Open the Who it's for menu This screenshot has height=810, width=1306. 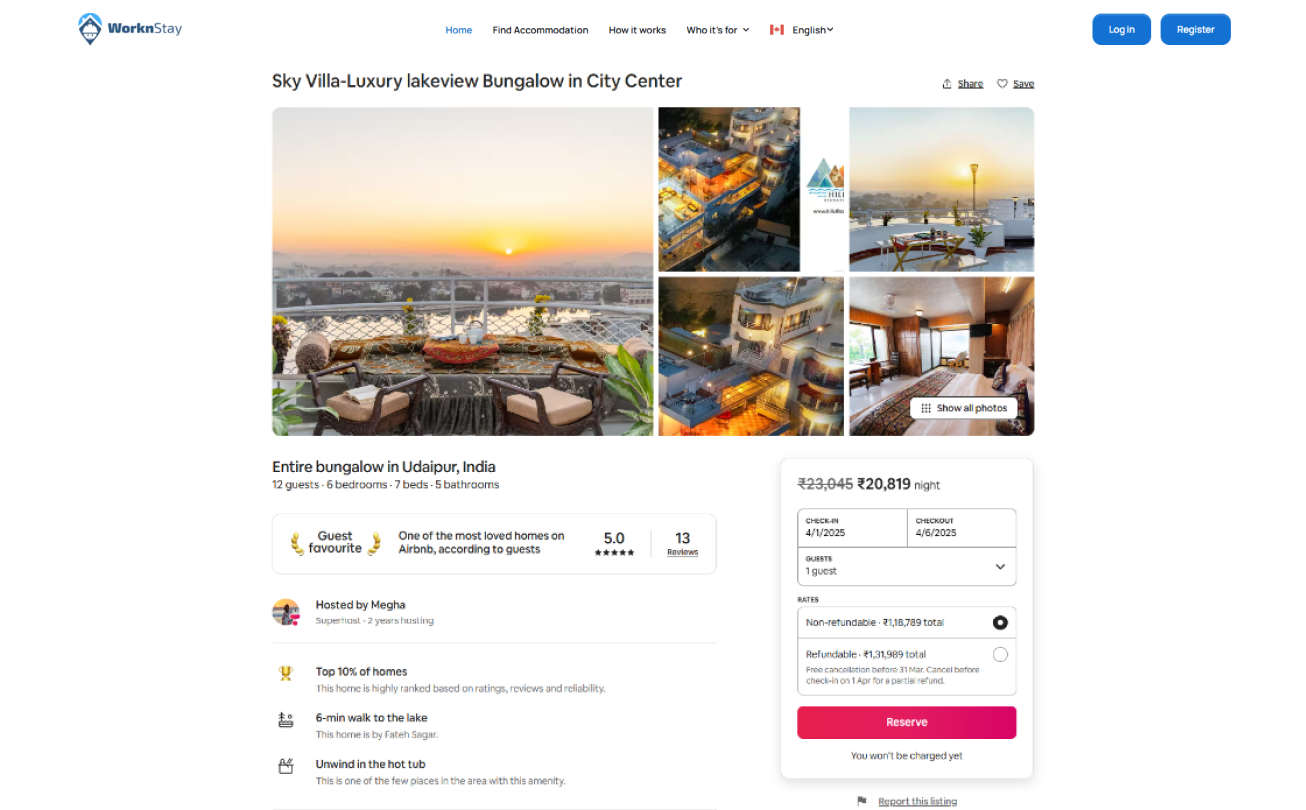(x=717, y=30)
